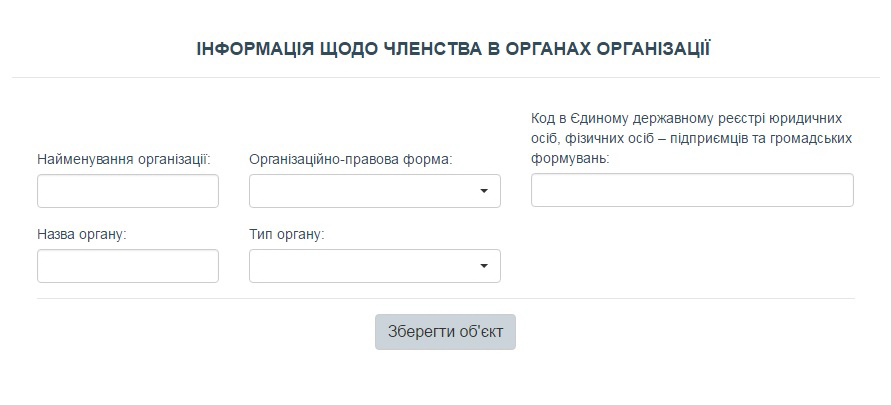Click the separator line above Зберегти об'єкт
Screen dimensions: 891x405
point(446,298)
